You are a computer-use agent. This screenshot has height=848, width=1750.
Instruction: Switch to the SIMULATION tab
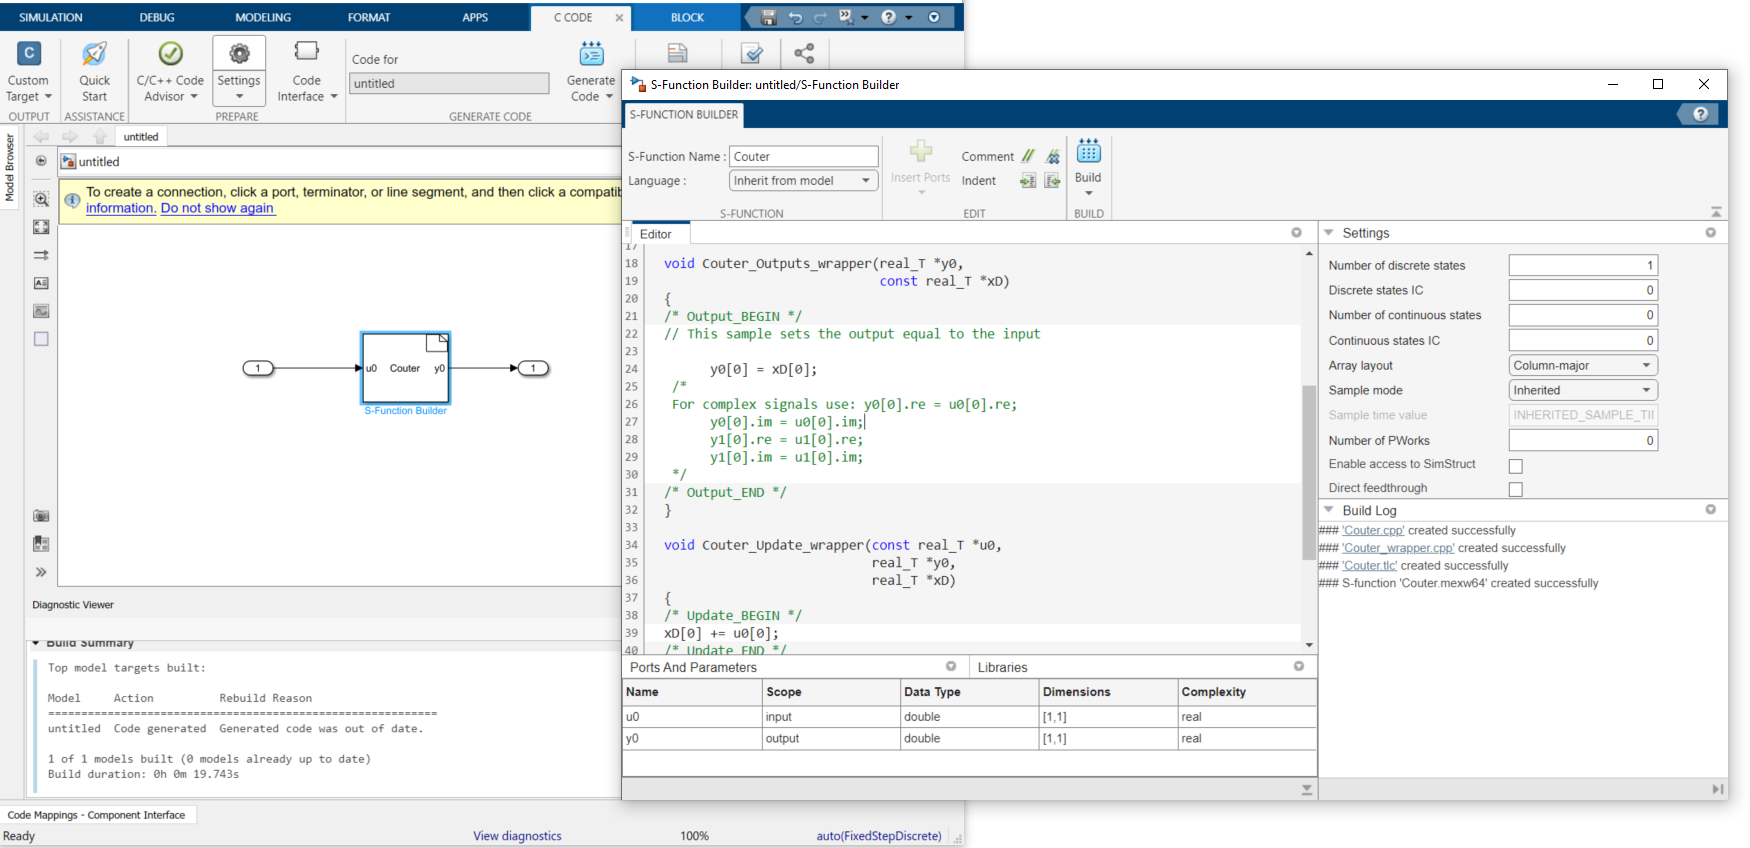click(51, 17)
